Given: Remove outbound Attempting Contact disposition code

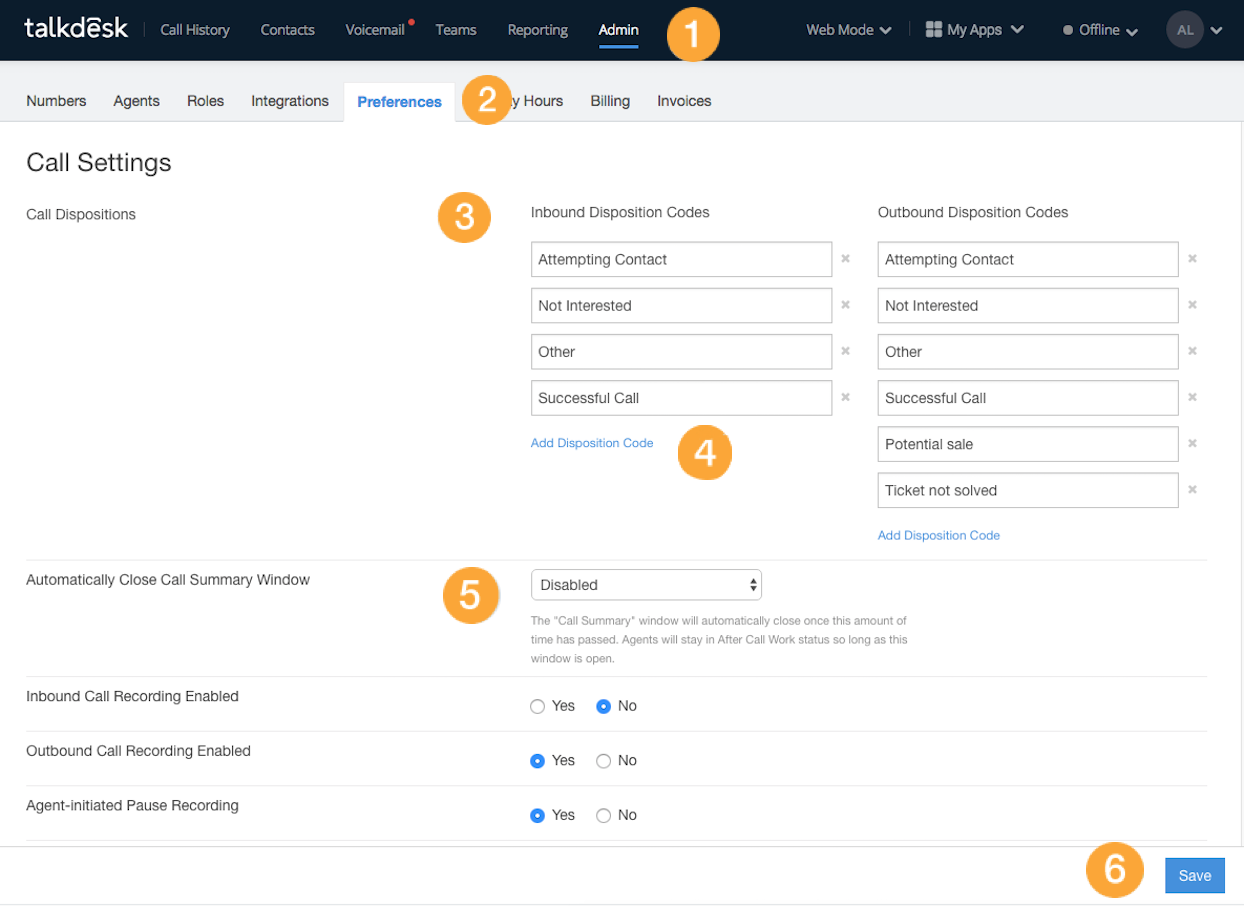Looking at the screenshot, I should 1192,258.
